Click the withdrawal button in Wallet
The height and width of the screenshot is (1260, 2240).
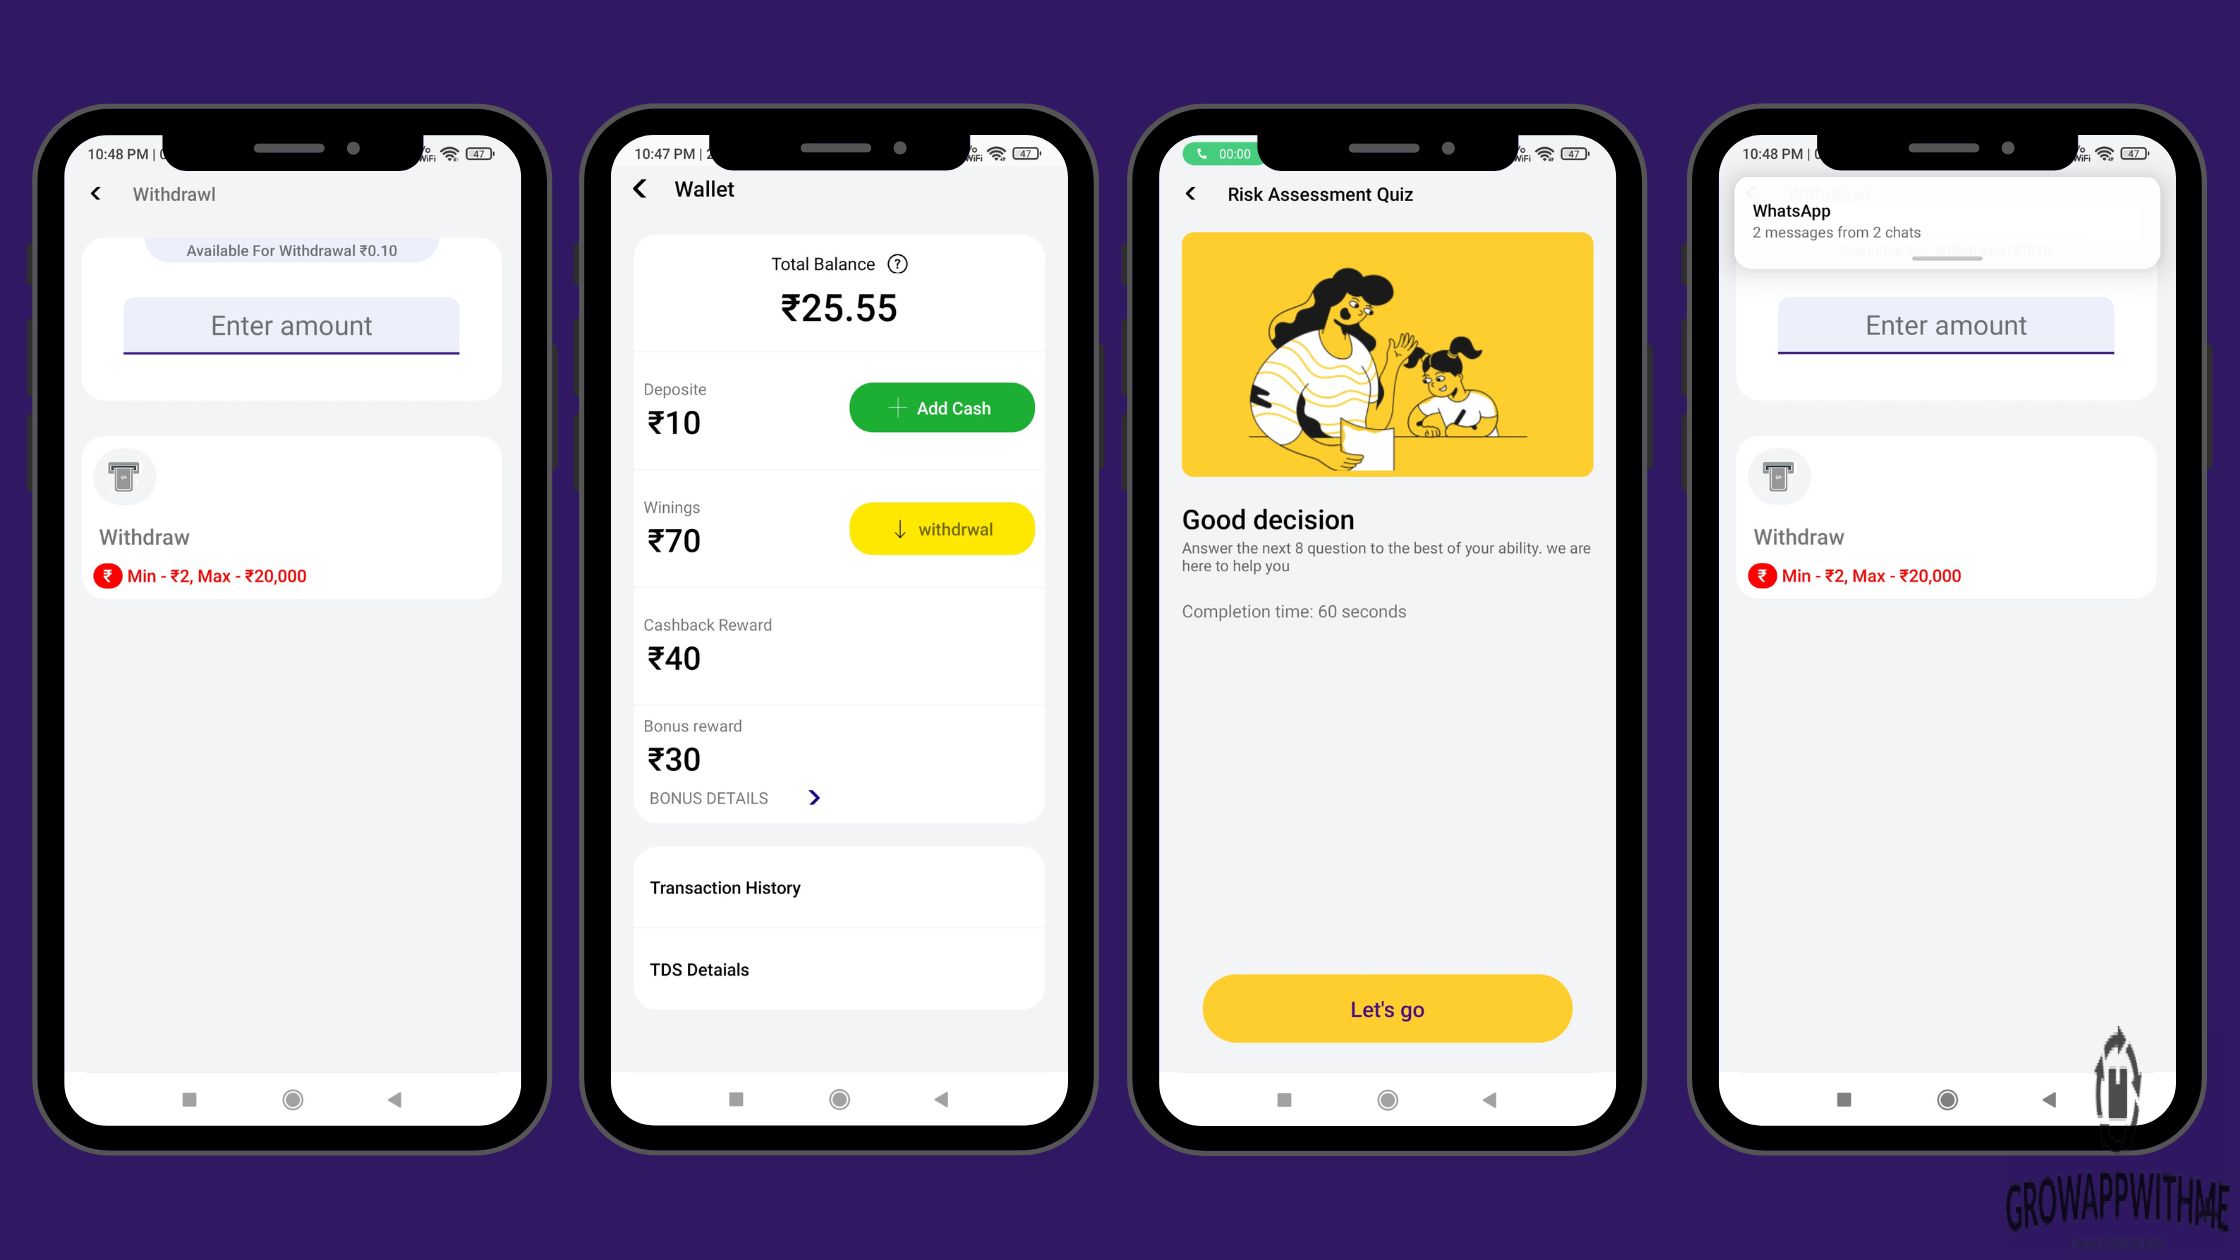[942, 528]
